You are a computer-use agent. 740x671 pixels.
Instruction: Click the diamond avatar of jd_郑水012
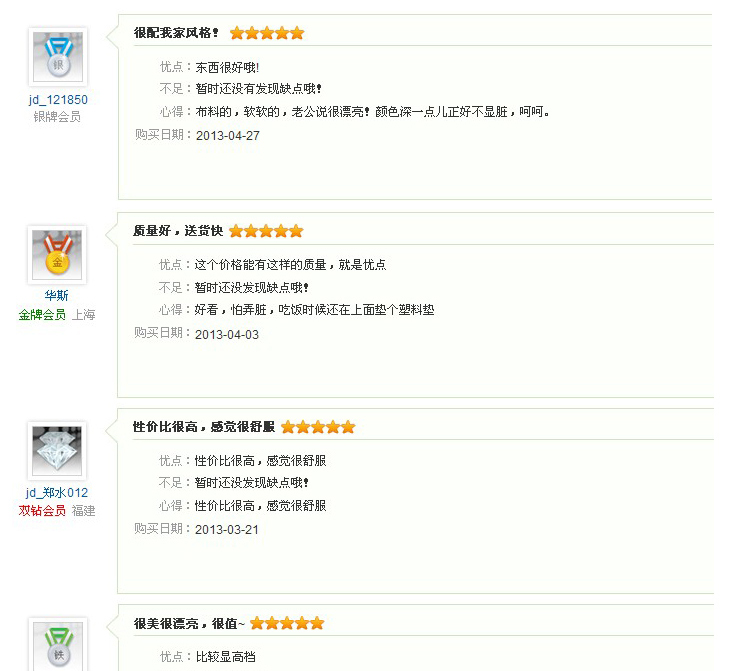pyautogui.click(x=57, y=451)
